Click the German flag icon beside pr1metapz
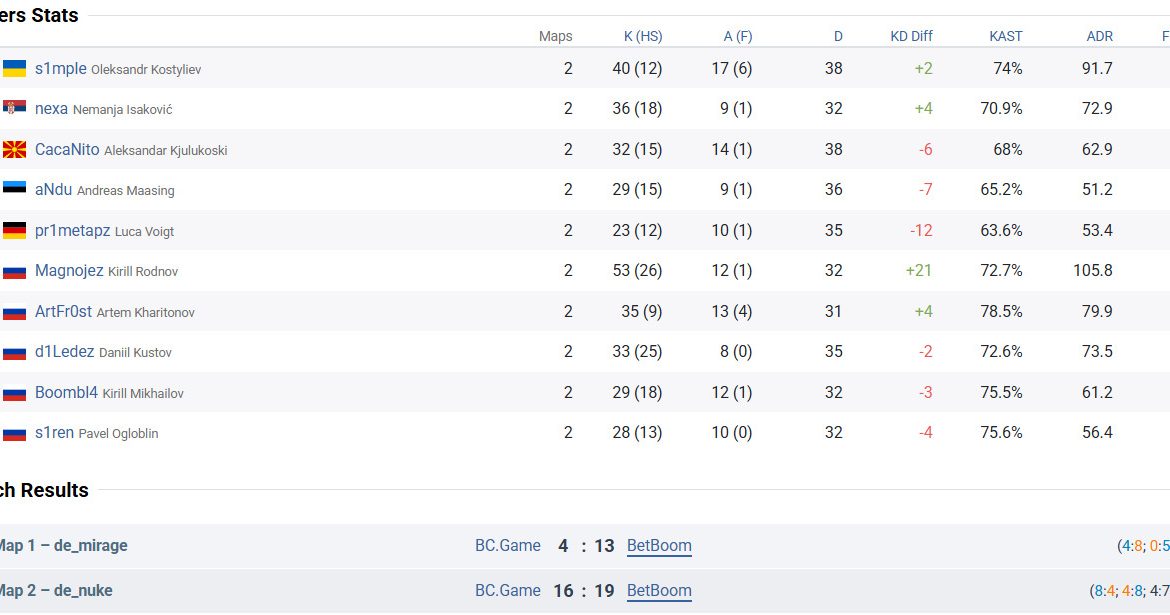Image resolution: width=1170 pixels, height=615 pixels. click(x=14, y=231)
